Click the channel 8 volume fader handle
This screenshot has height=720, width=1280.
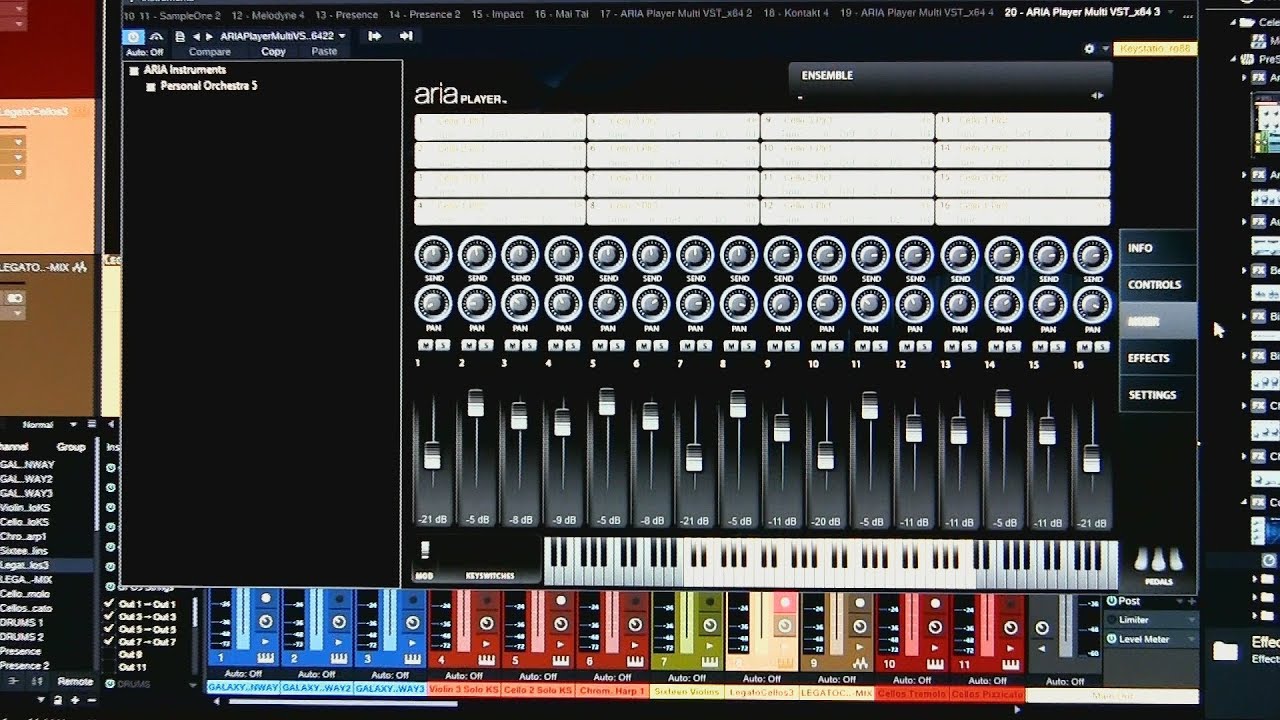pyautogui.click(x=738, y=405)
